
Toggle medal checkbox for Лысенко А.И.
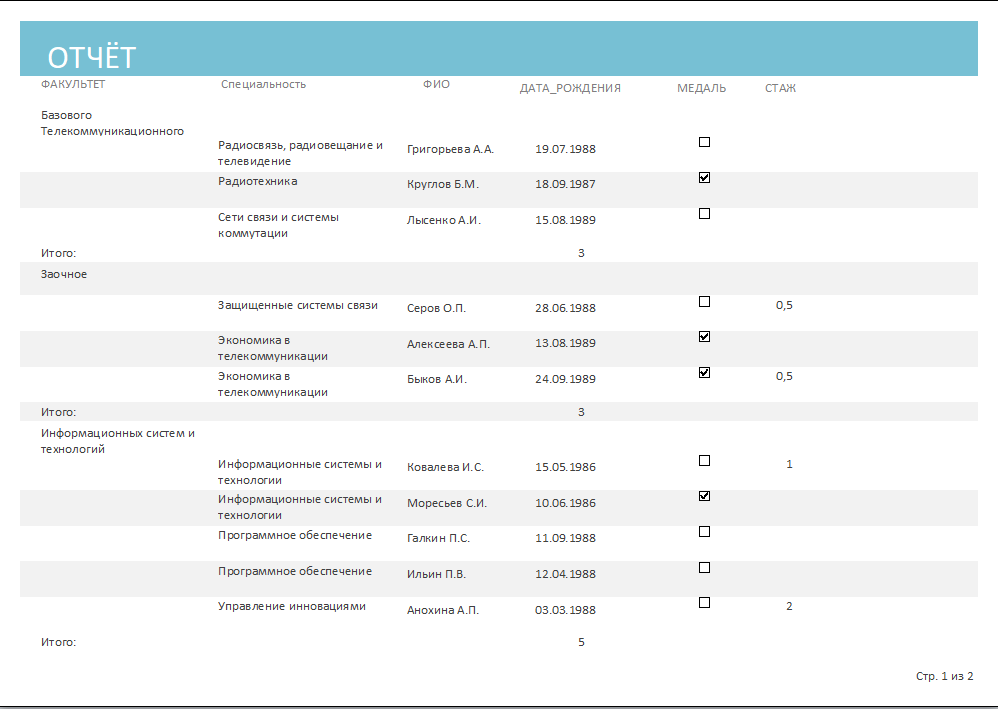pyautogui.click(x=704, y=213)
